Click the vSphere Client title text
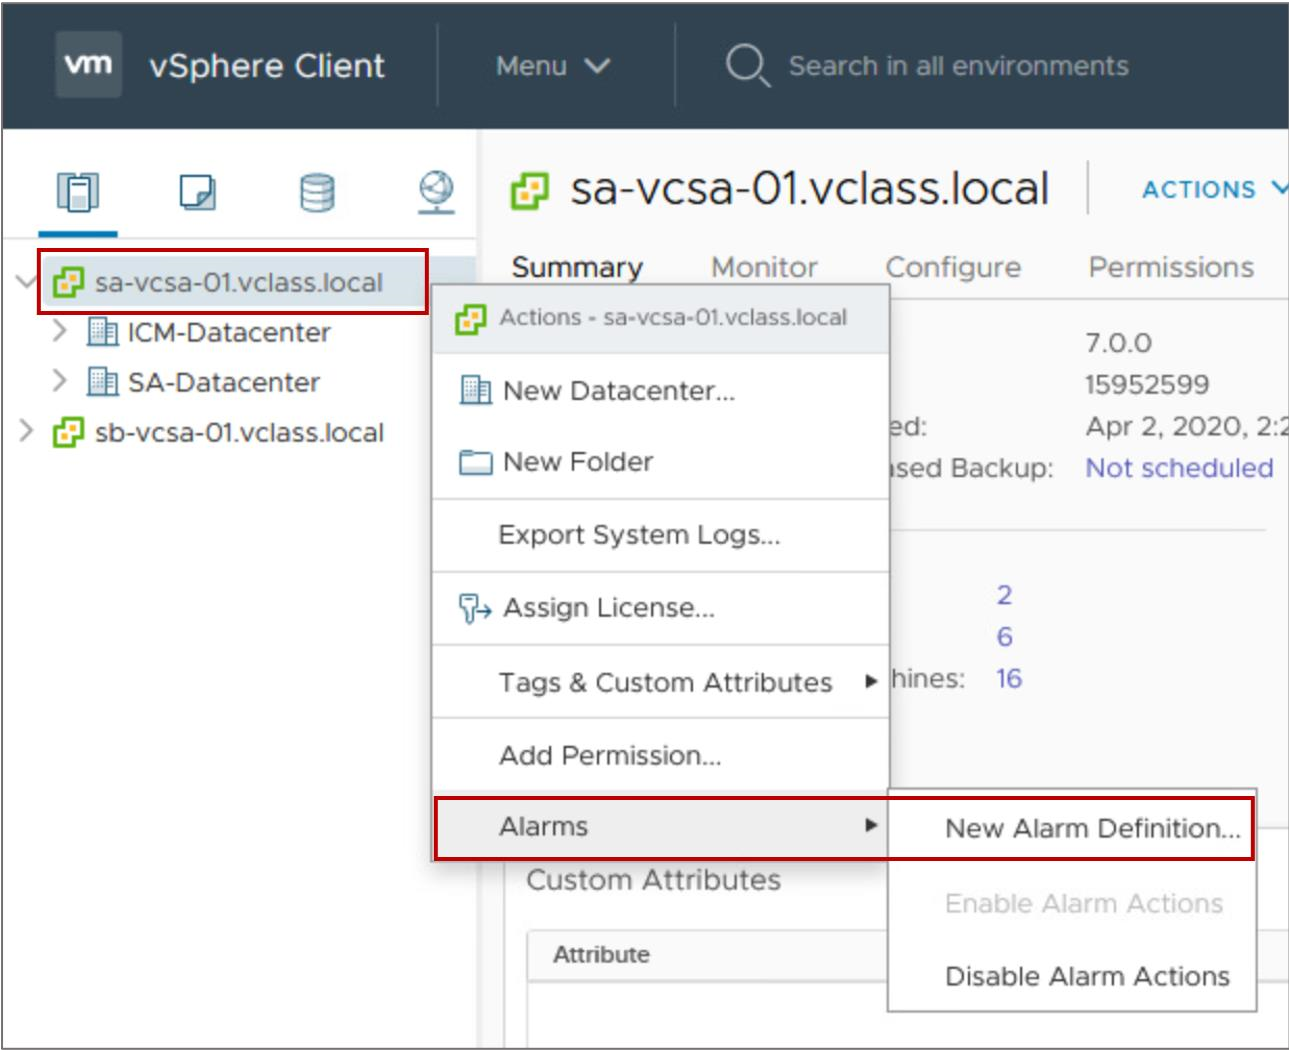 click(x=267, y=66)
